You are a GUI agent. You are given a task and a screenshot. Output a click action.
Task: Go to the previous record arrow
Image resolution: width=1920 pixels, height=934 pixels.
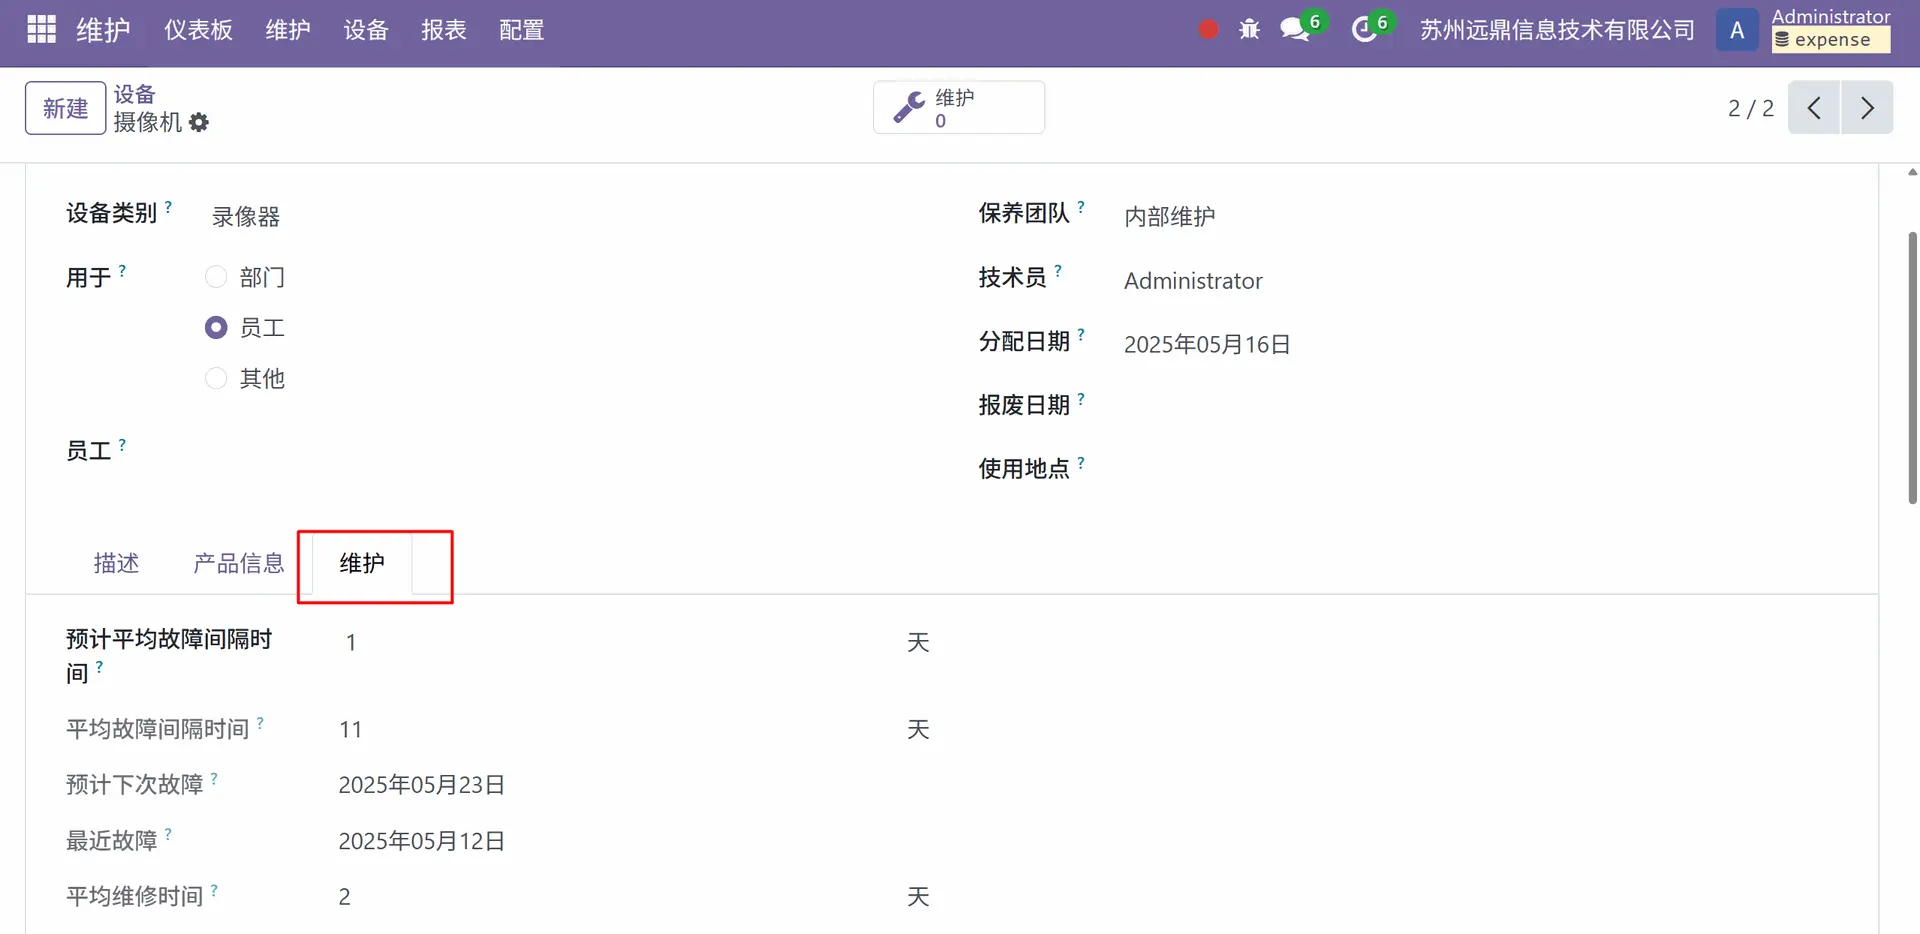1814,107
